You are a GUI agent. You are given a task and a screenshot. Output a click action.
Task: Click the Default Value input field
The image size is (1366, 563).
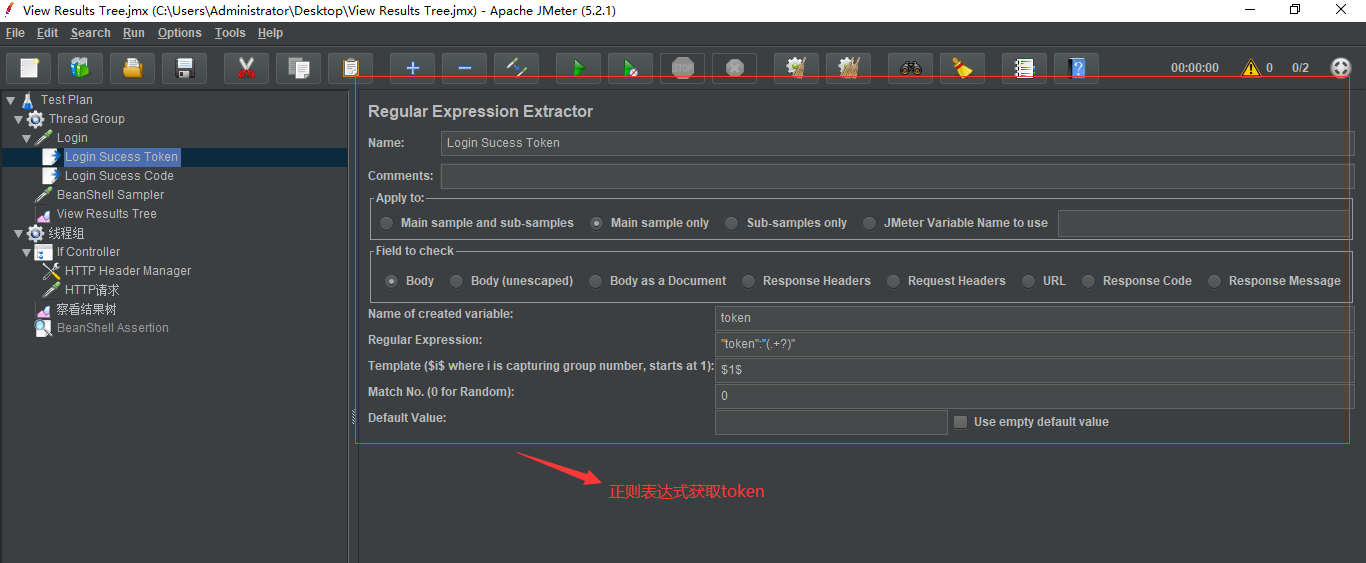(x=831, y=422)
